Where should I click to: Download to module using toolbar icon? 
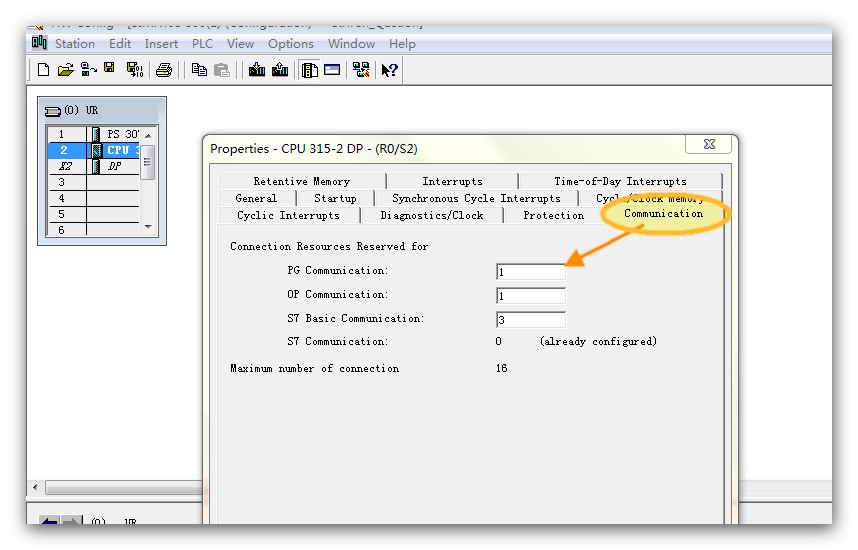[257, 70]
